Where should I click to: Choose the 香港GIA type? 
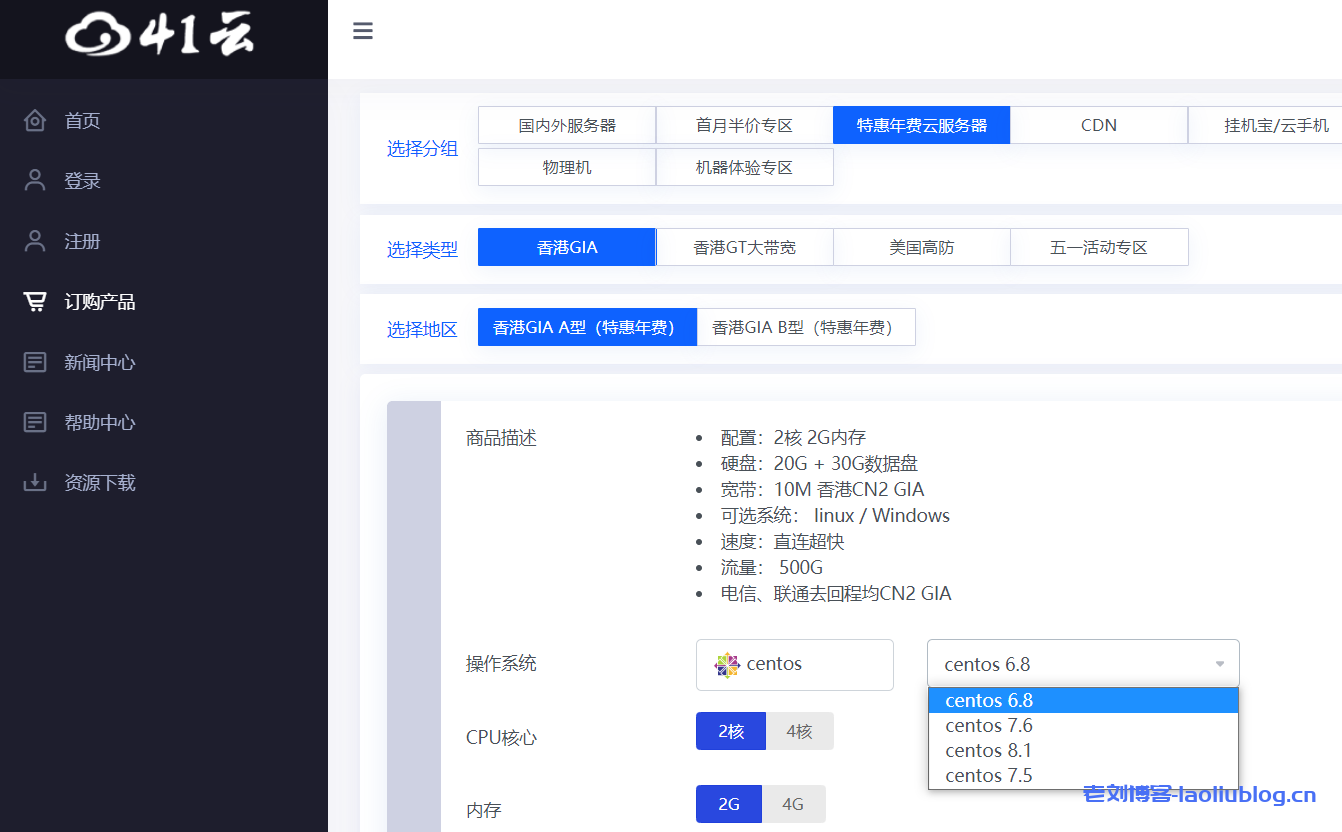pos(567,247)
